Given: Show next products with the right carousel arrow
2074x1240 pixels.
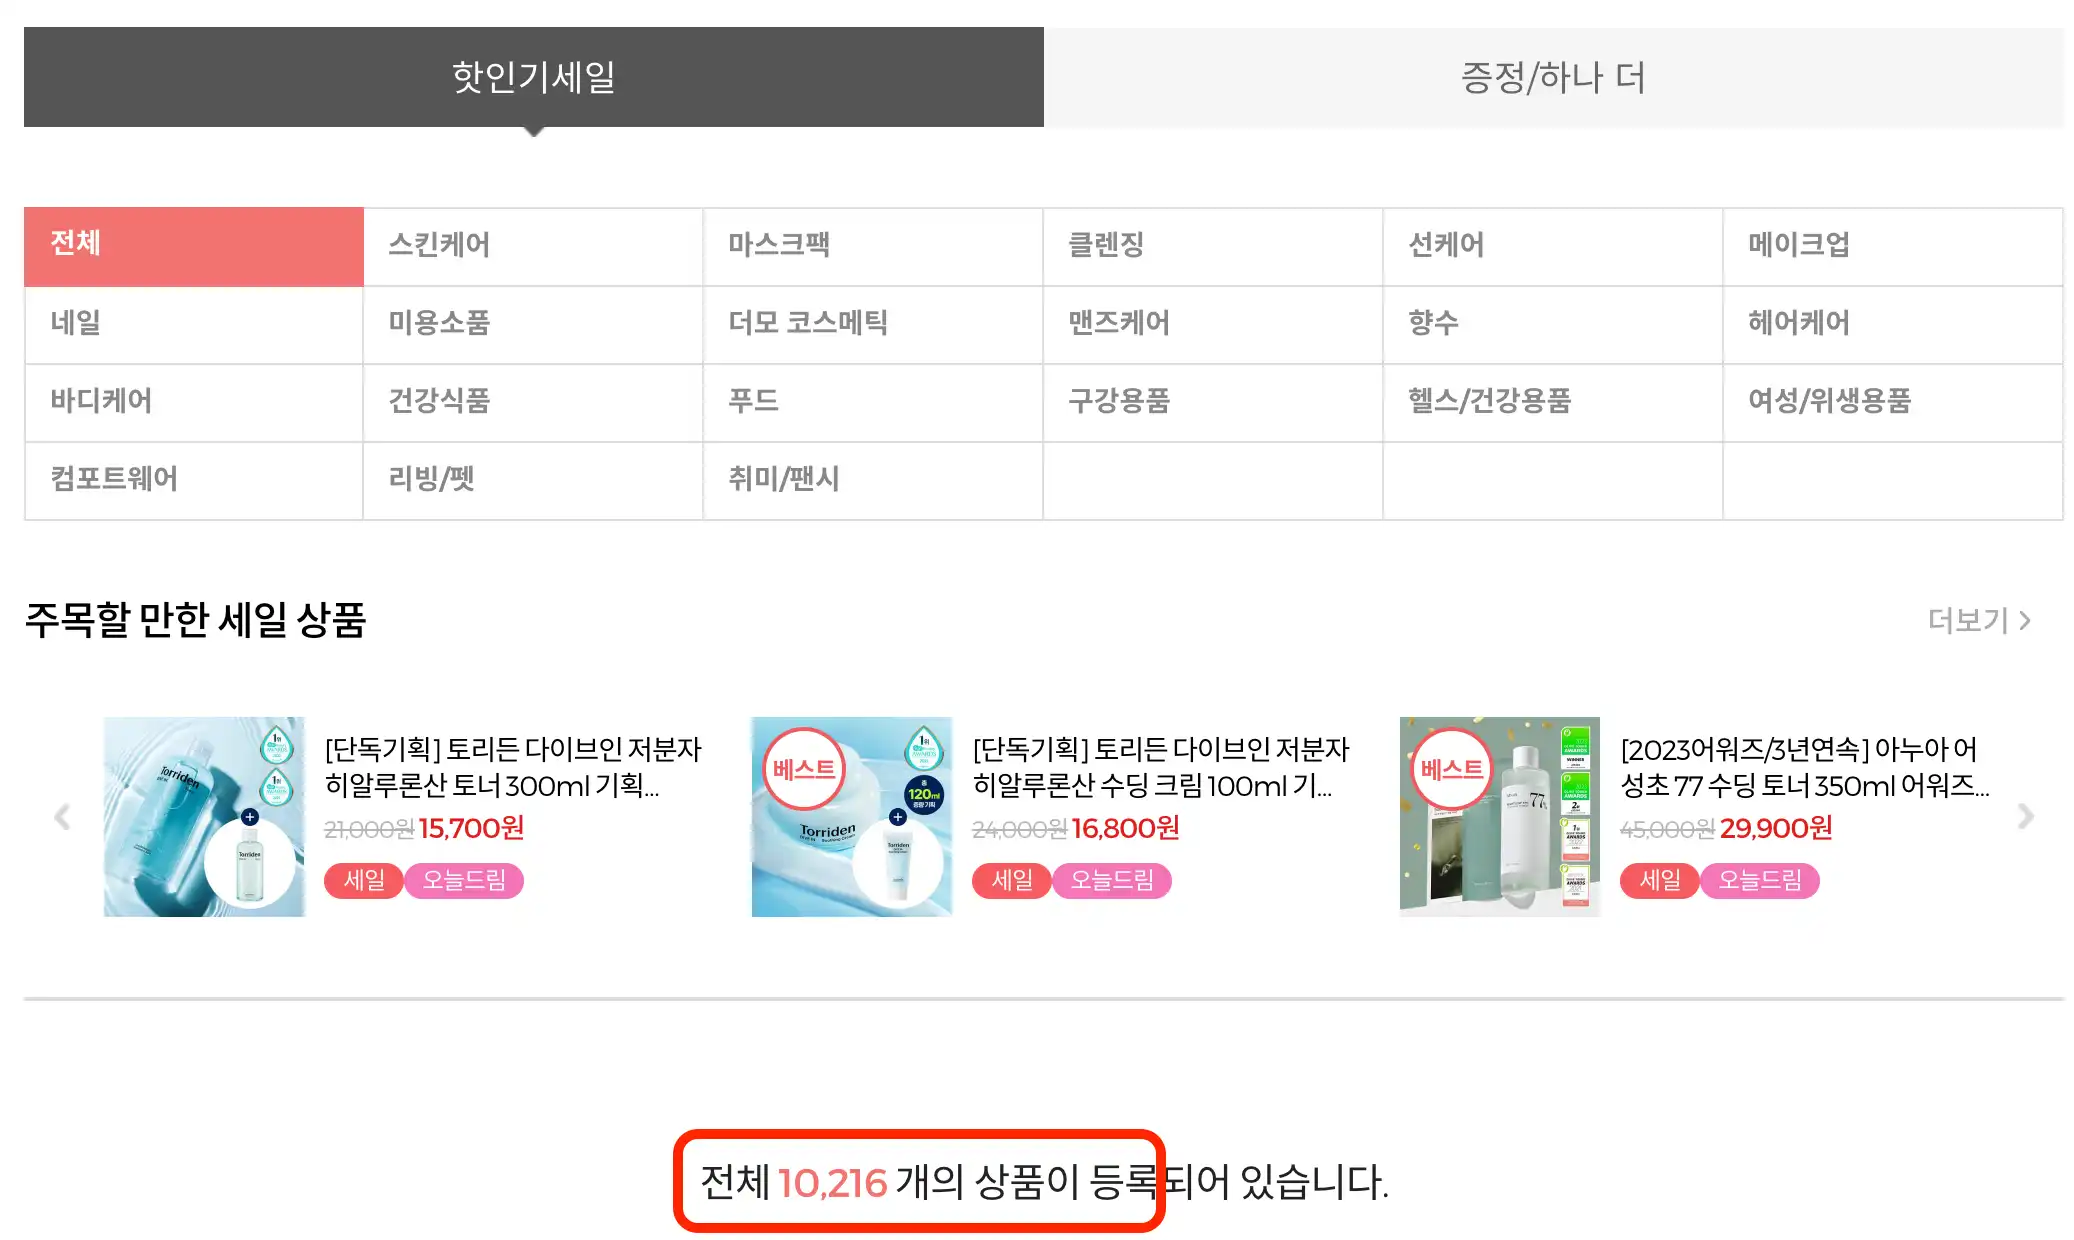Looking at the screenshot, I should [x=2026, y=817].
